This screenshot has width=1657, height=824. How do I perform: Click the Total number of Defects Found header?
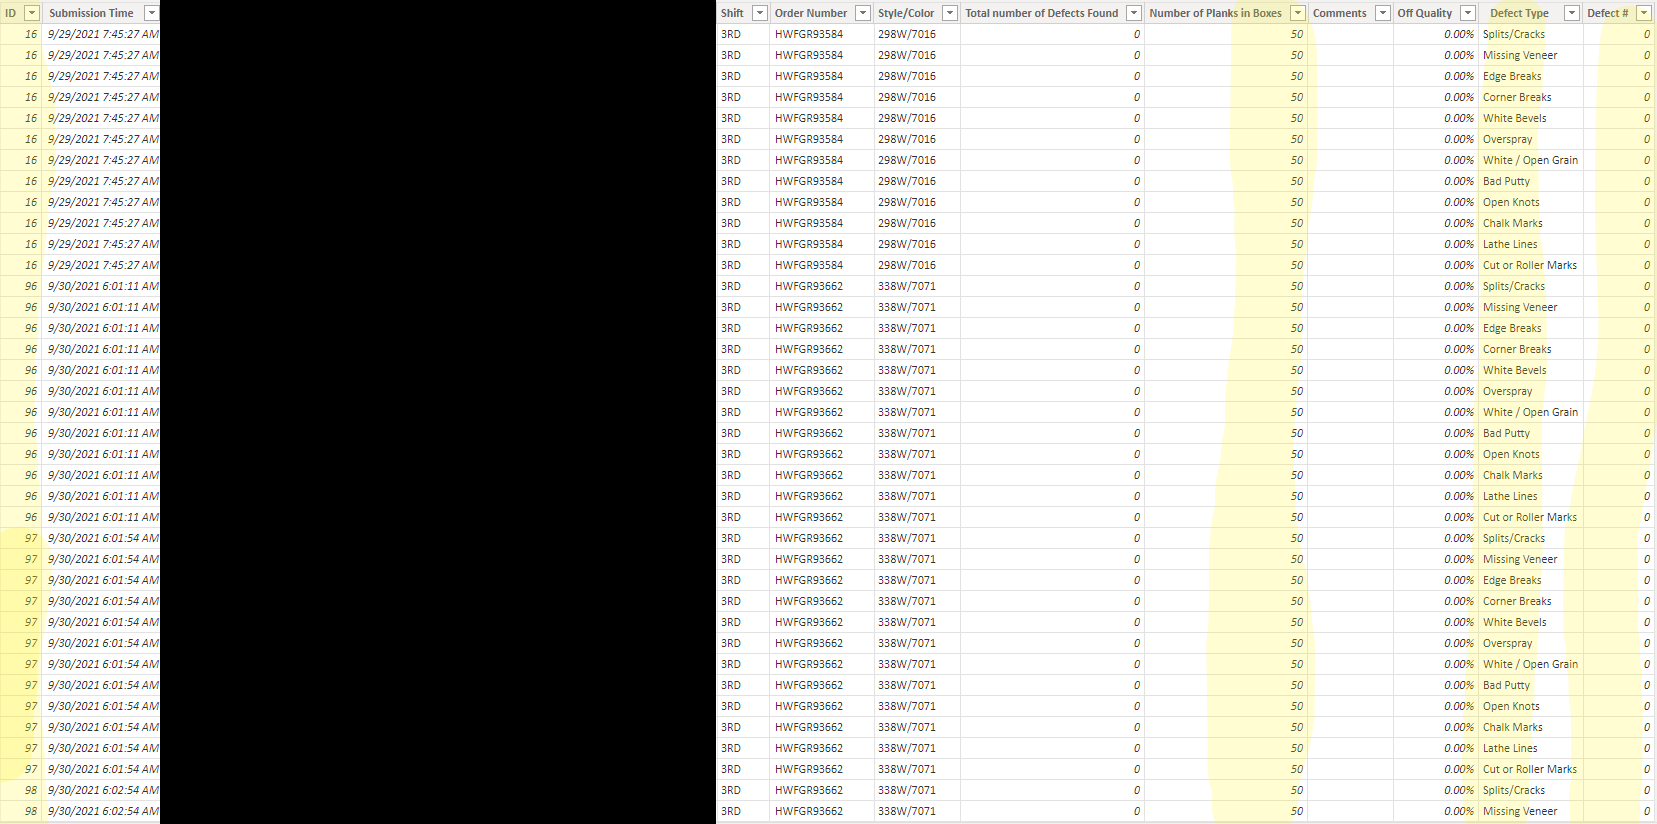tap(1042, 13)
